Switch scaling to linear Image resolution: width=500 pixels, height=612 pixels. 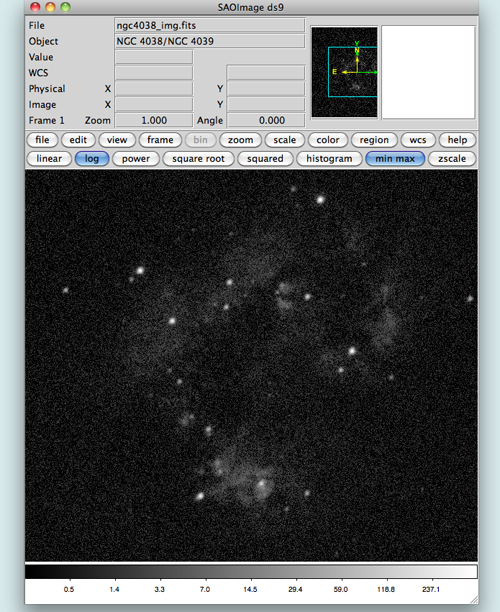point(49,158)
